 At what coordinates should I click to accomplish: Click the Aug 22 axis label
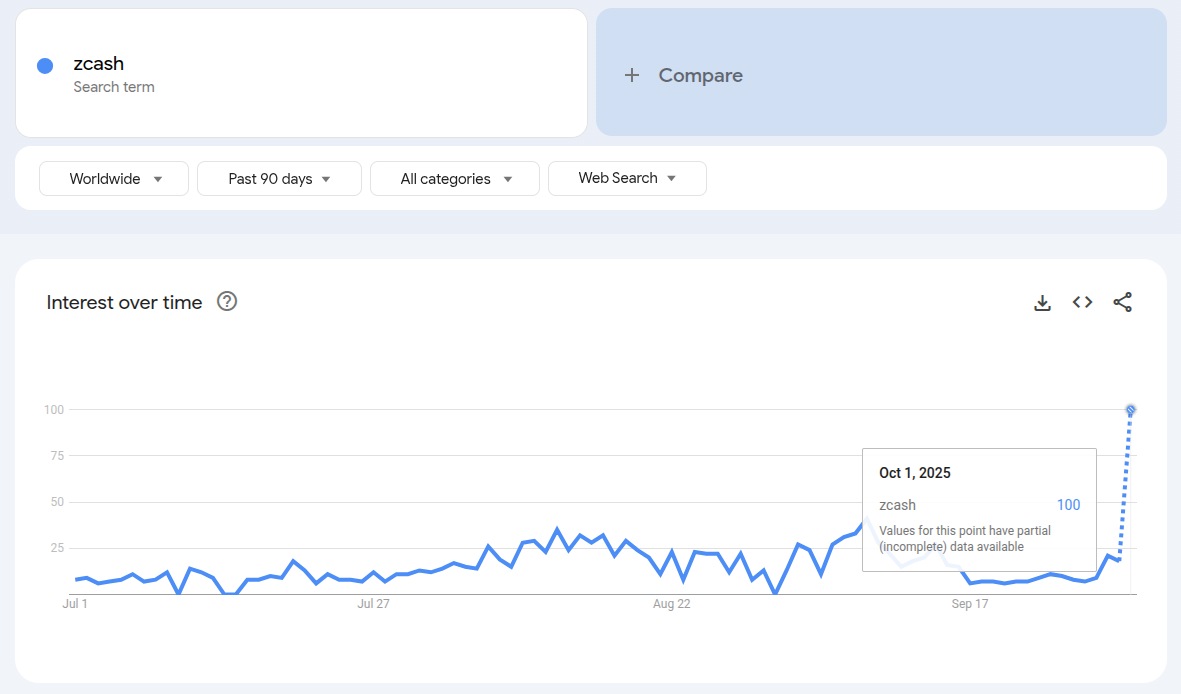tap(672, 604)
